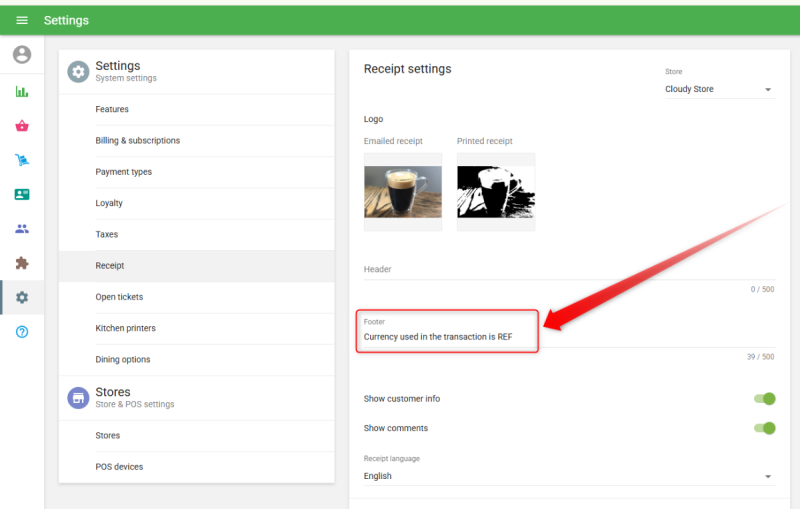Open the hamburger navigation menu
Image resolution: width=800 pixels, height=509 pixels.
pyautogui.click(x=22, y=20)
